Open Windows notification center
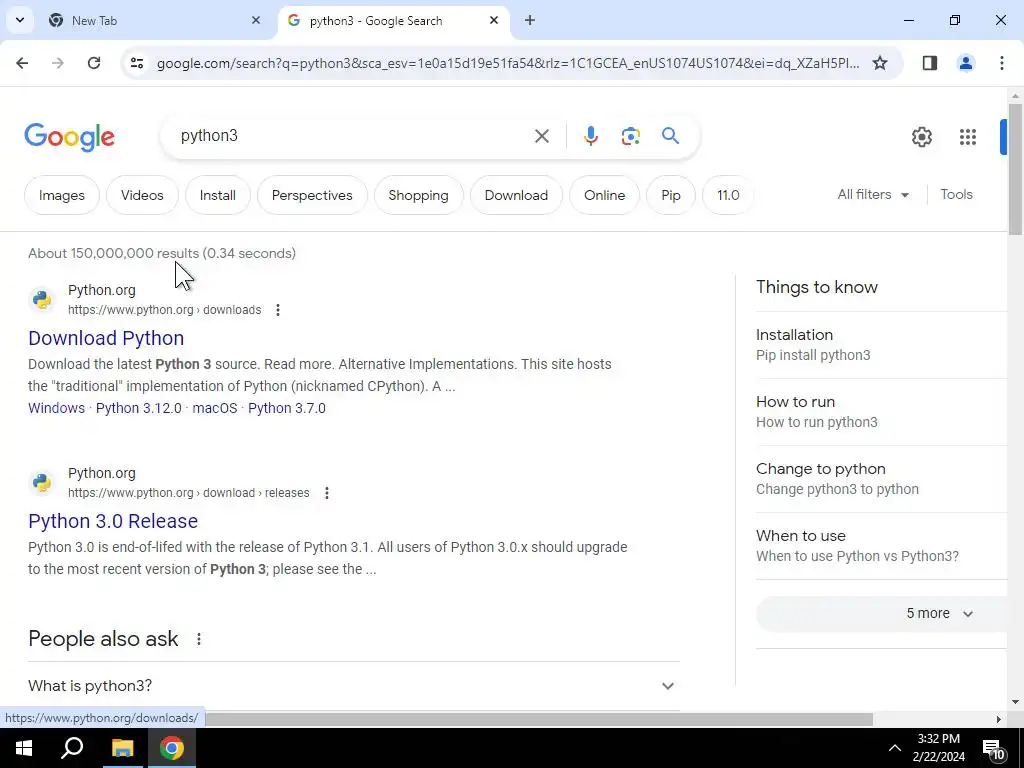 pos(993,748)
